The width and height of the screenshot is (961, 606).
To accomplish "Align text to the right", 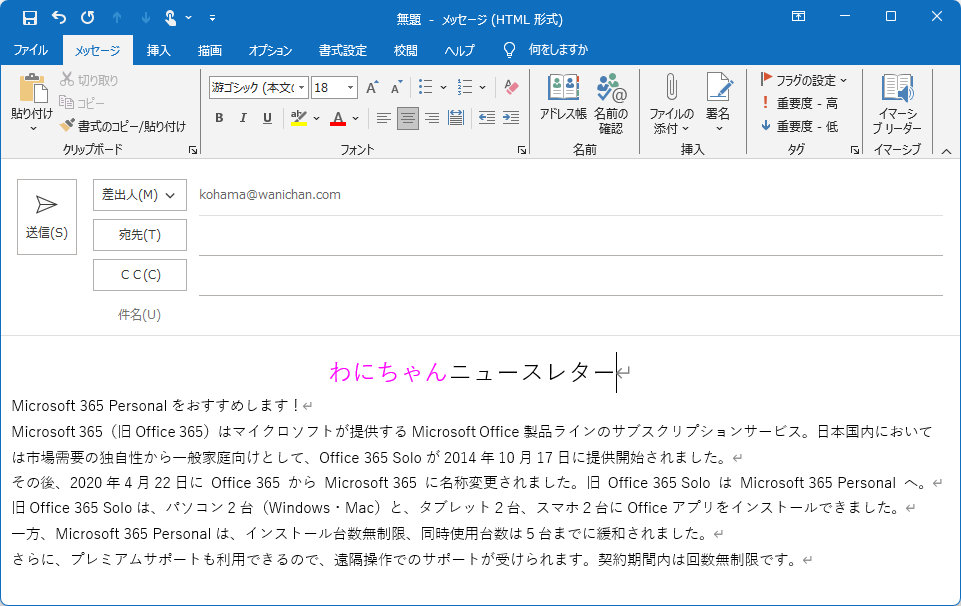I will click(x=432, y=118).
